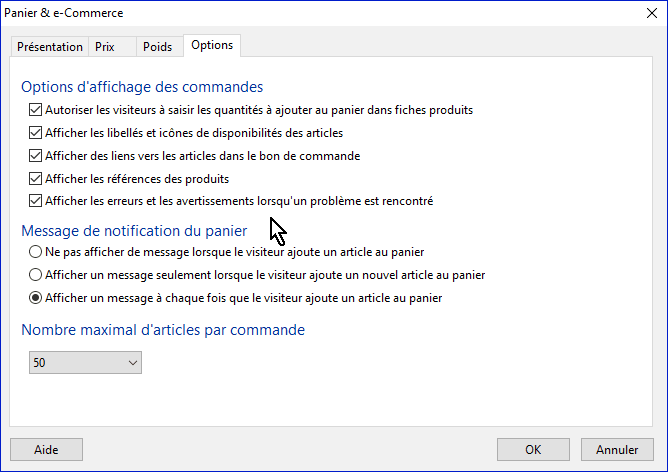668x472 pixels.
Task: Toggle errors and warnings display checkbox
Action: click(x=36, y=202)
